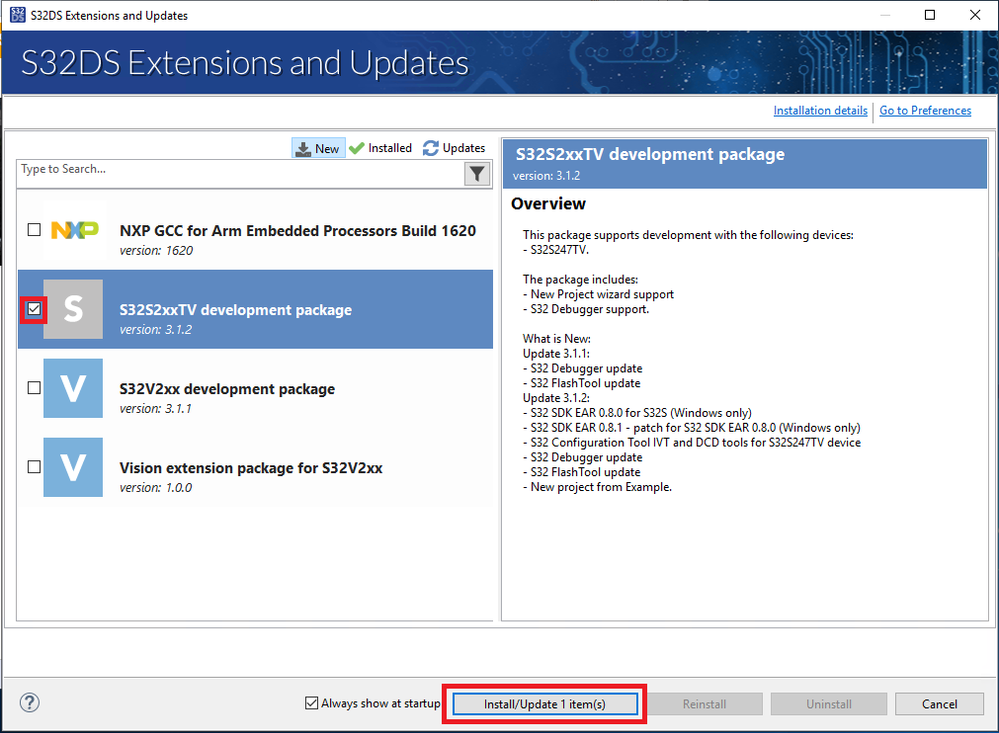Uncheck the S32S2xxTV development package checkbox
999x733 pixels.
[34, 309]
